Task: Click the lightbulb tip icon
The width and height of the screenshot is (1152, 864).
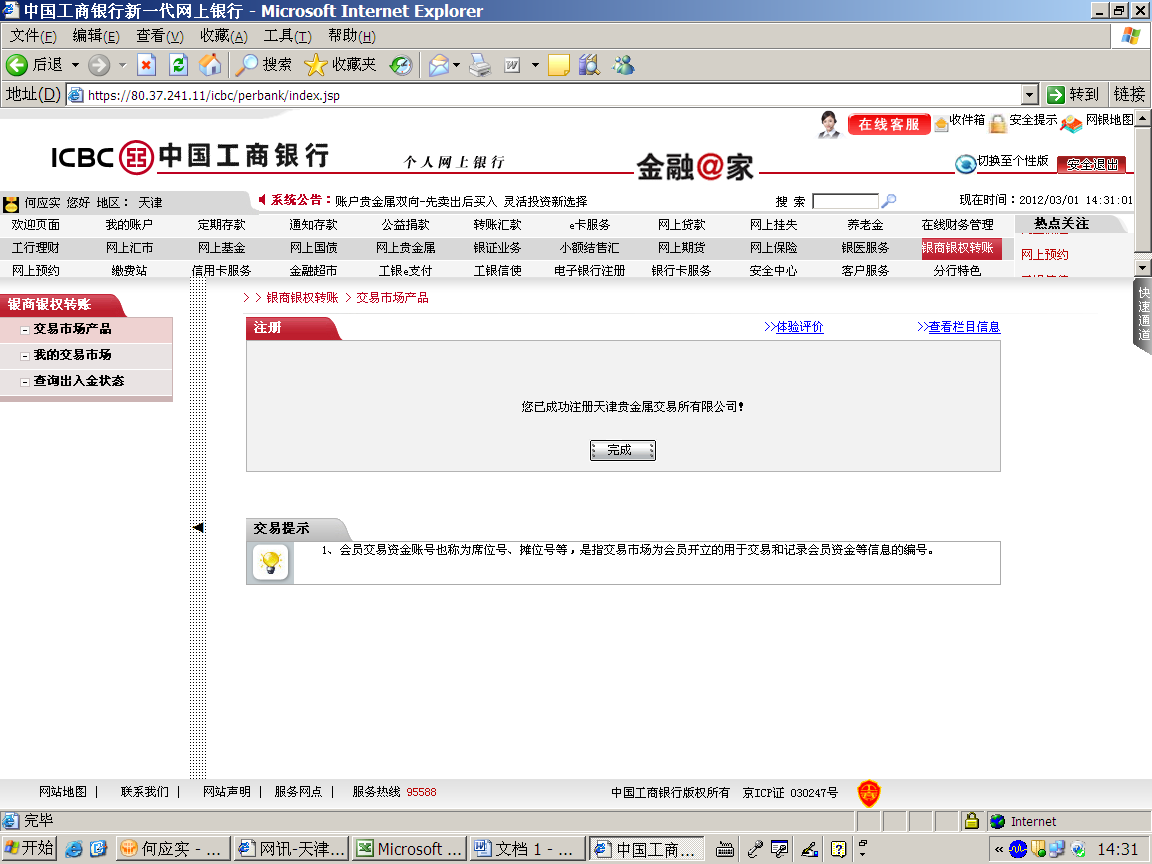Action: (x=270, y=563)
